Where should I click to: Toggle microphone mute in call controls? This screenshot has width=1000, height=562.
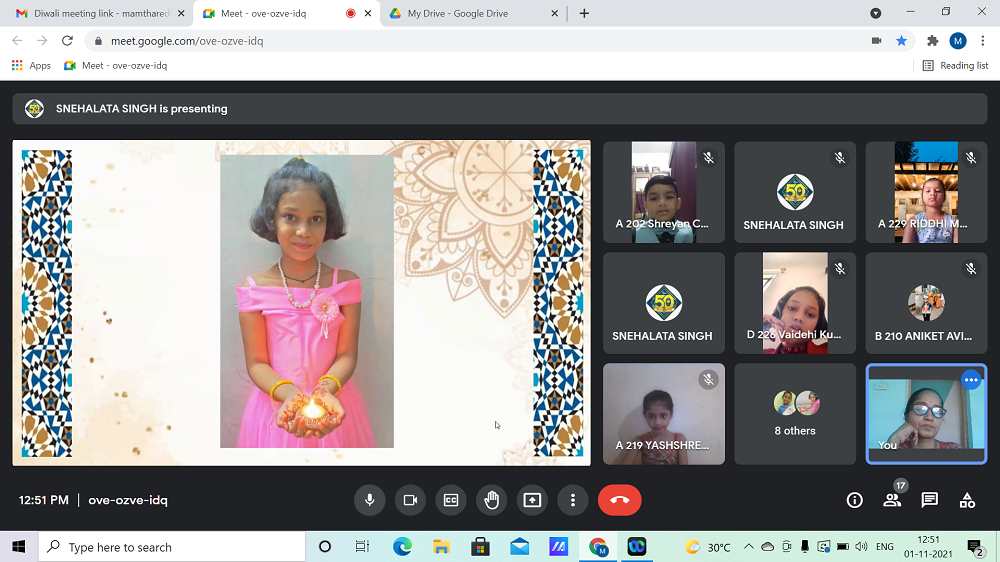[369, 500]
